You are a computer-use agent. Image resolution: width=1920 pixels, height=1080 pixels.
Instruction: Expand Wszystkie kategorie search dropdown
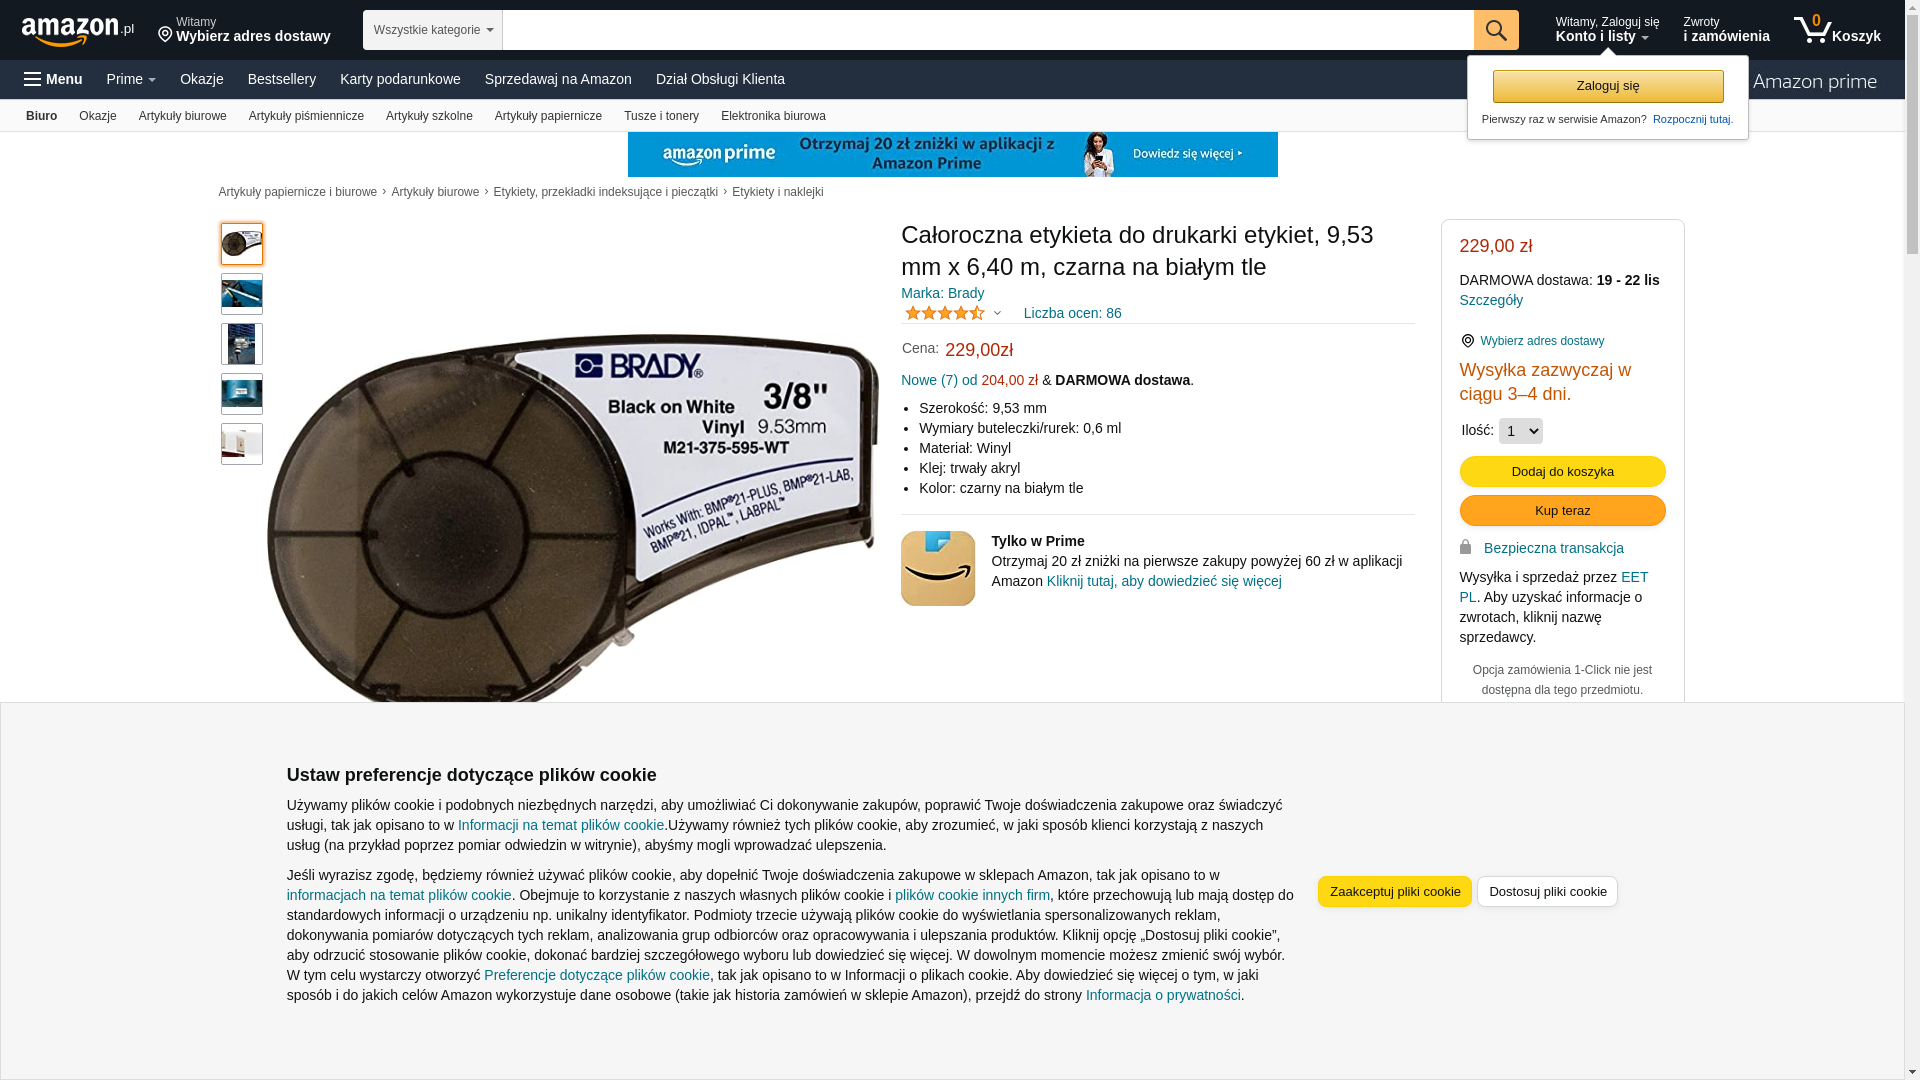pyautogui.click(x=433, y=30)
